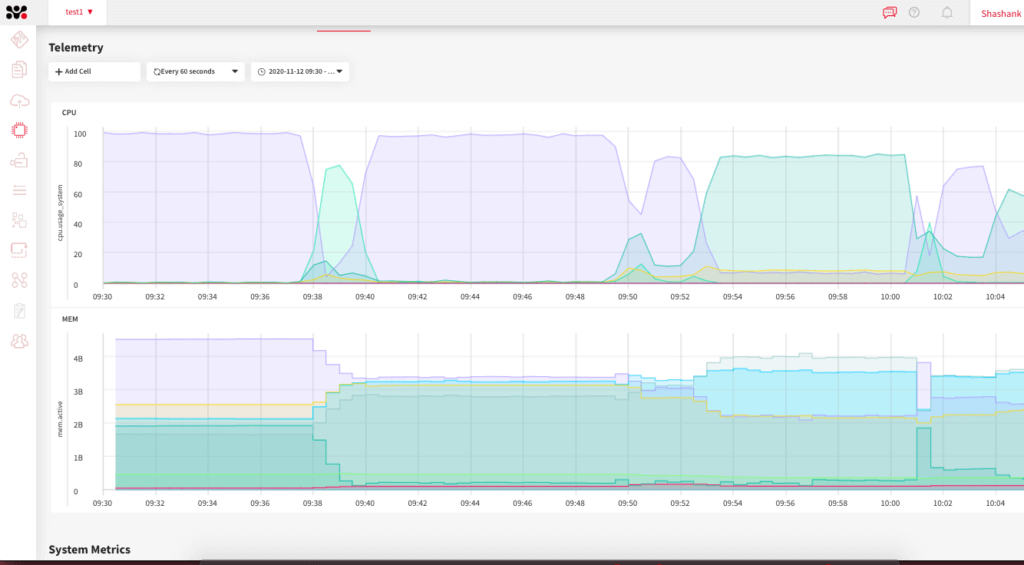Image resolution: width=1024 pixels, height=565 pixels.
Task: Click the app logo in top-left corner
Action: (x=17, y=12)
